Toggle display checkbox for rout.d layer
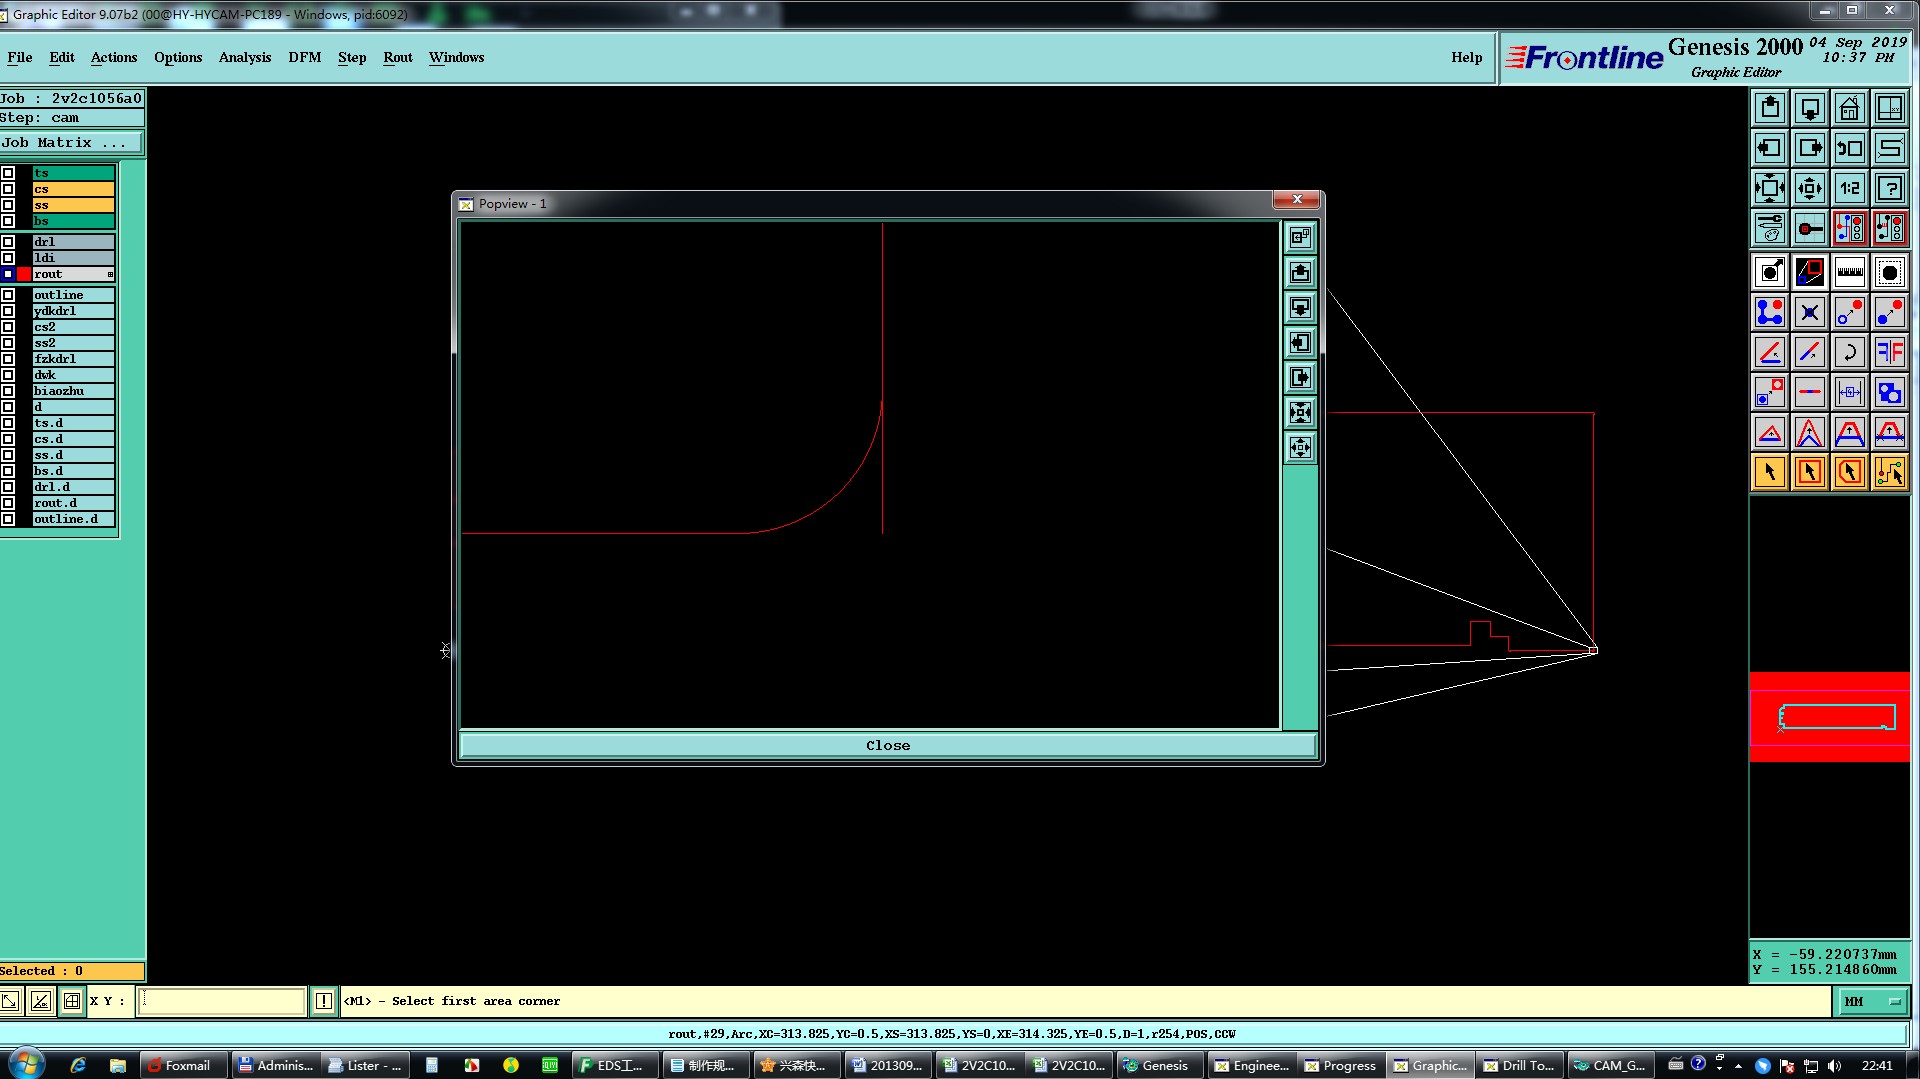Screen dimensions: 1920x1079 tap(8, 503)
